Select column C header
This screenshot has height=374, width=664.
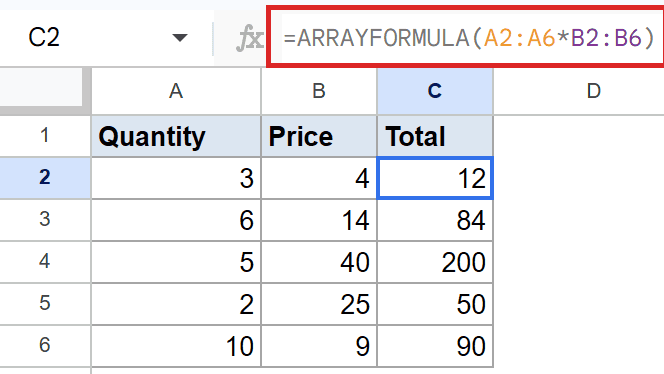point(435,91)
